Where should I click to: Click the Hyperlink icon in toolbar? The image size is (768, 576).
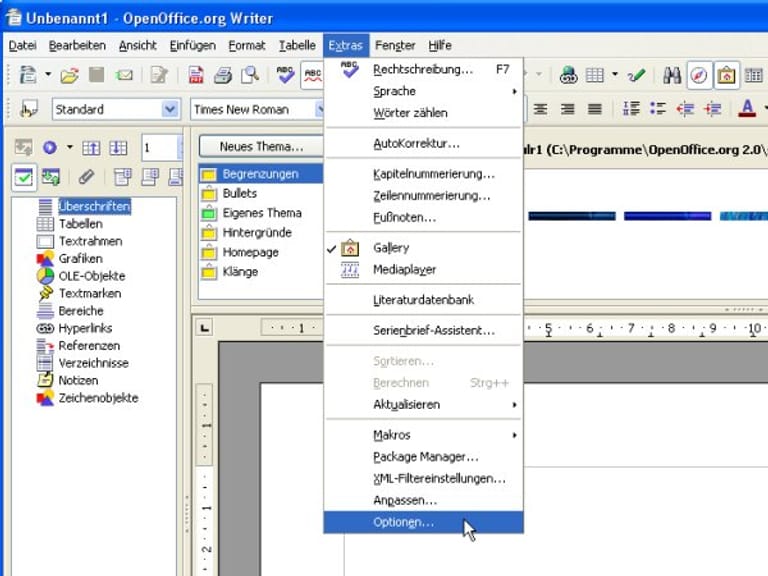point(568,75)
